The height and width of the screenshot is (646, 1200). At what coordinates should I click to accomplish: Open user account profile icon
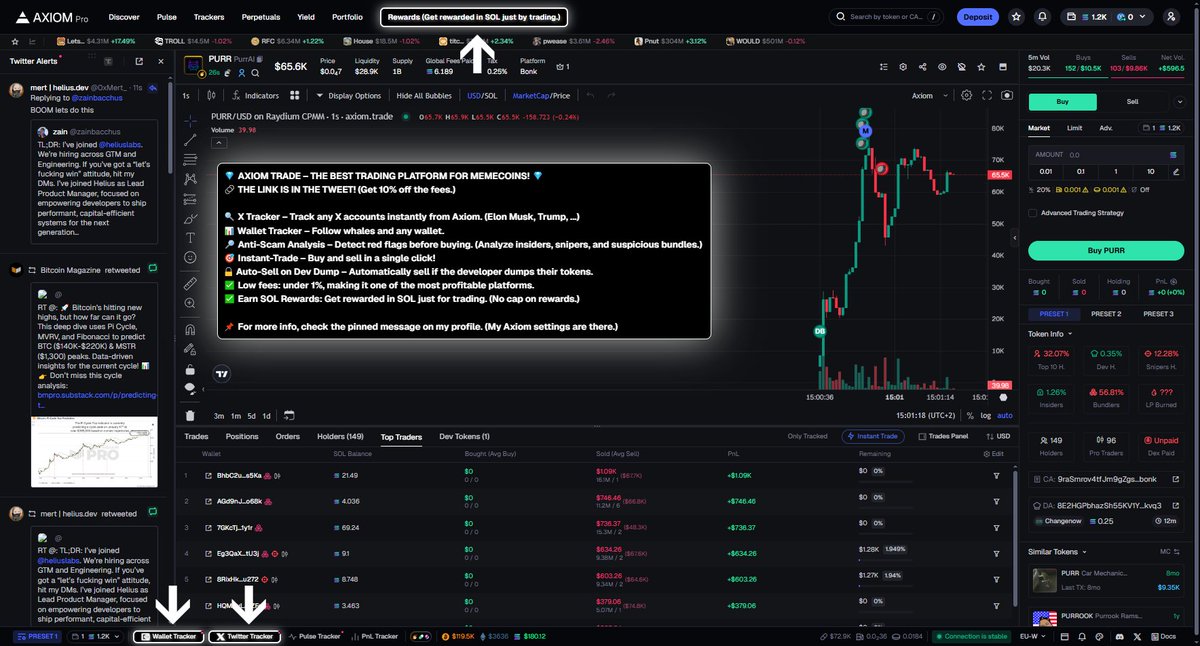coord(1171,17)
